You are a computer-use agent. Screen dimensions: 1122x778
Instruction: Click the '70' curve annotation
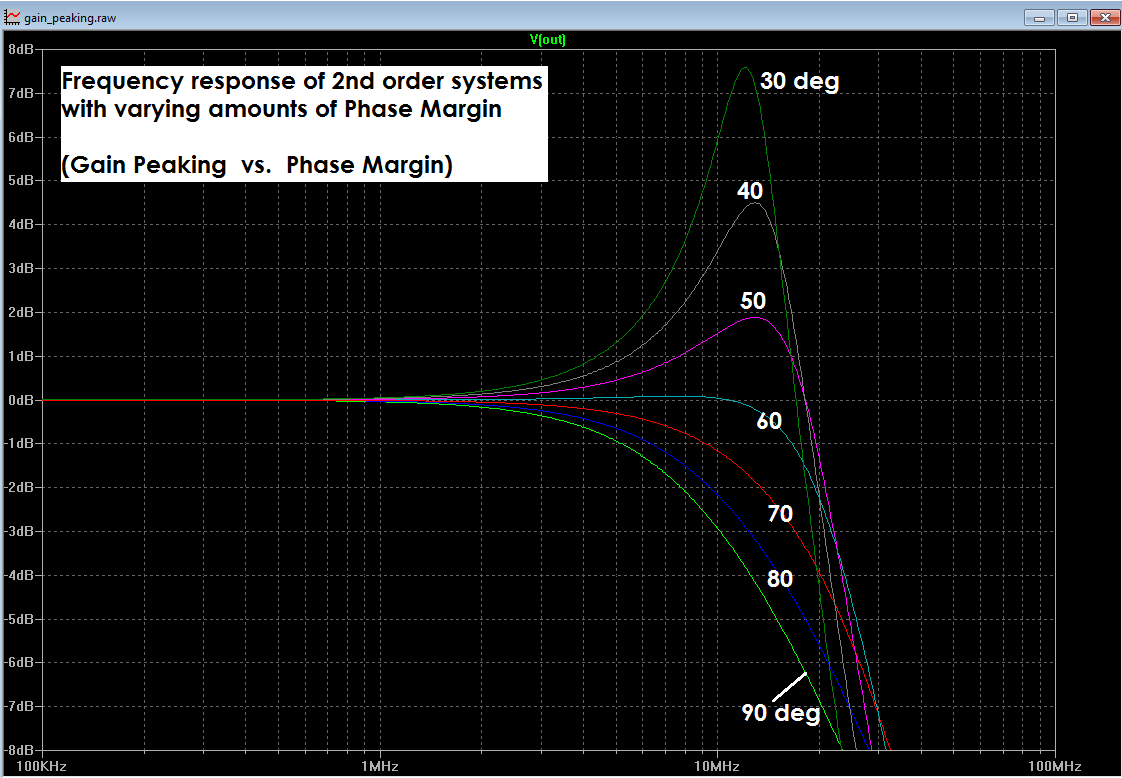780,514
